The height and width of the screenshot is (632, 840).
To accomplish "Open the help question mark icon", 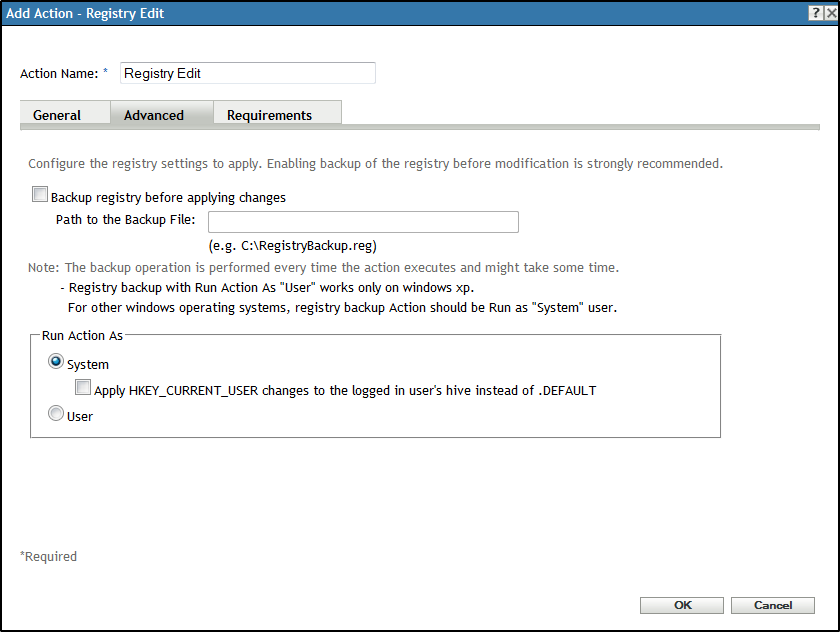I will click(816, 13).
